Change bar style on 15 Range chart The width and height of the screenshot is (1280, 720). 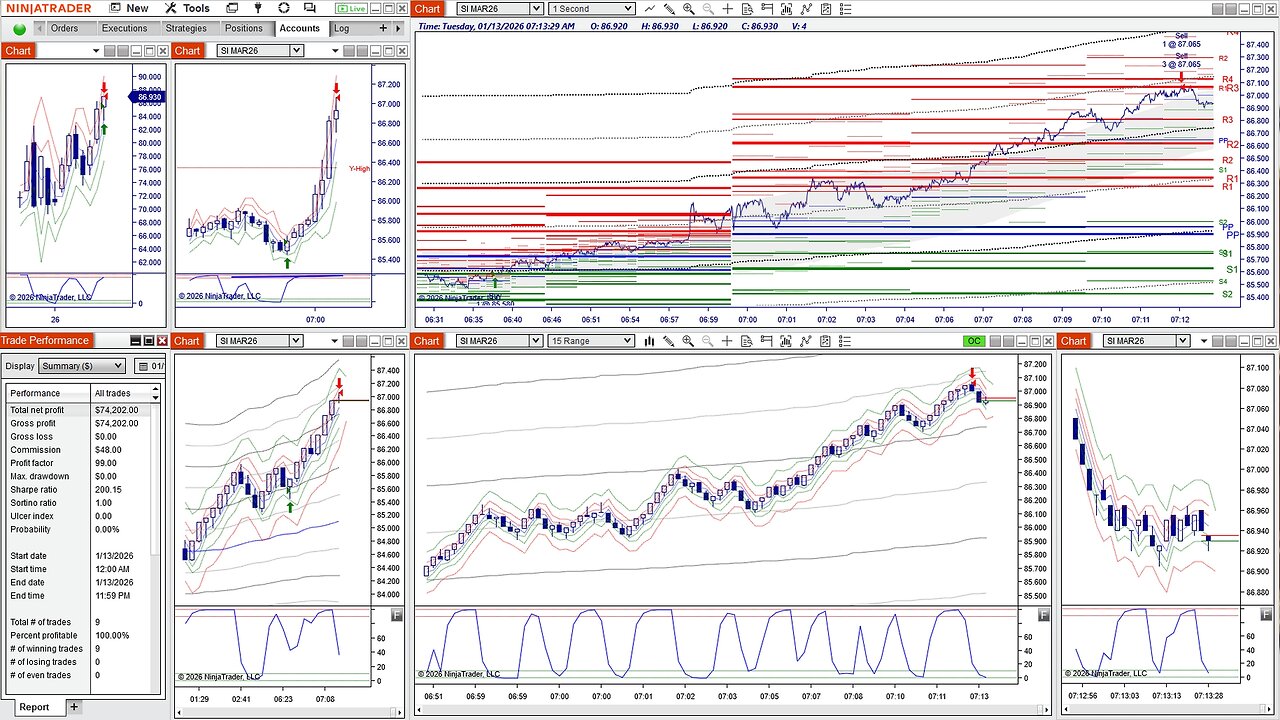coord(649,341)
